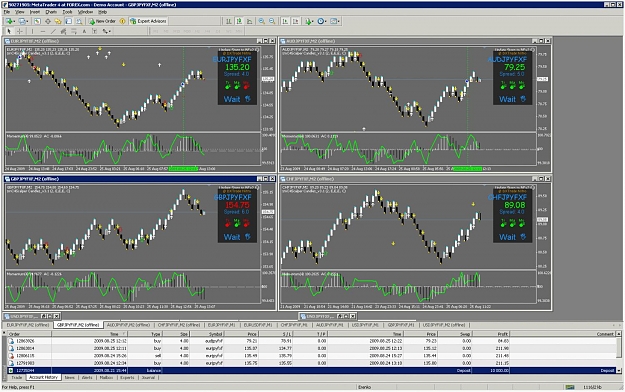Viewport: 625px width, 392px height.
Task: Toggle chart auto scroll
Action: 285,21
